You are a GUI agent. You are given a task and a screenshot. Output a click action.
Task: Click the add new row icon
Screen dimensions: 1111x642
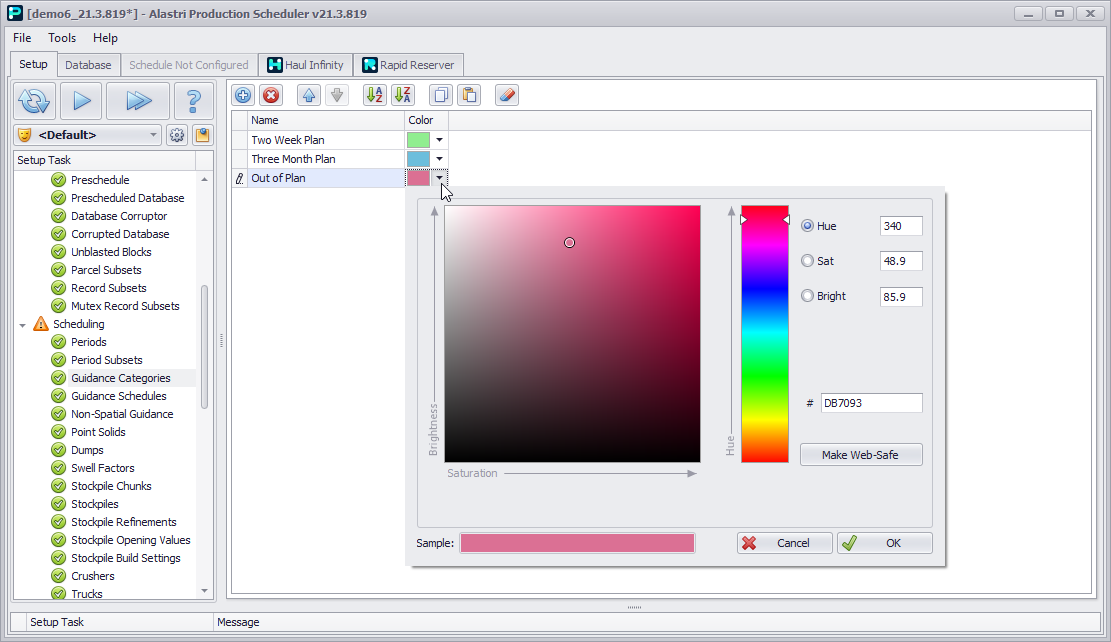pyautogui.click(x=243, y=95)
